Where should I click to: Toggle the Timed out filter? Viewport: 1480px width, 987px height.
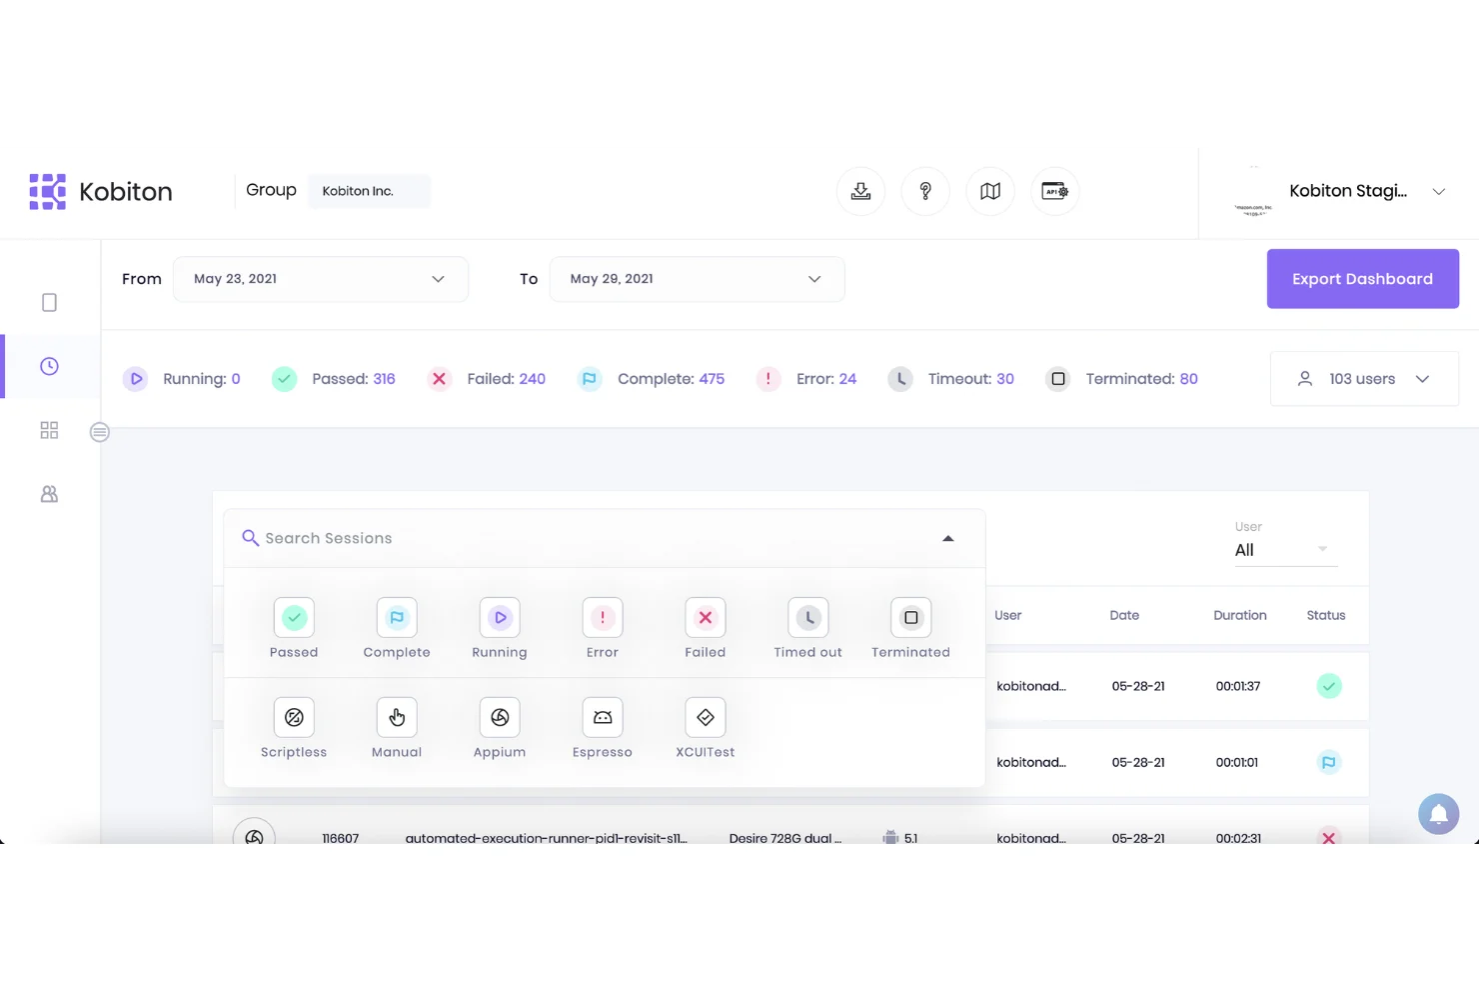pos(807,617)
